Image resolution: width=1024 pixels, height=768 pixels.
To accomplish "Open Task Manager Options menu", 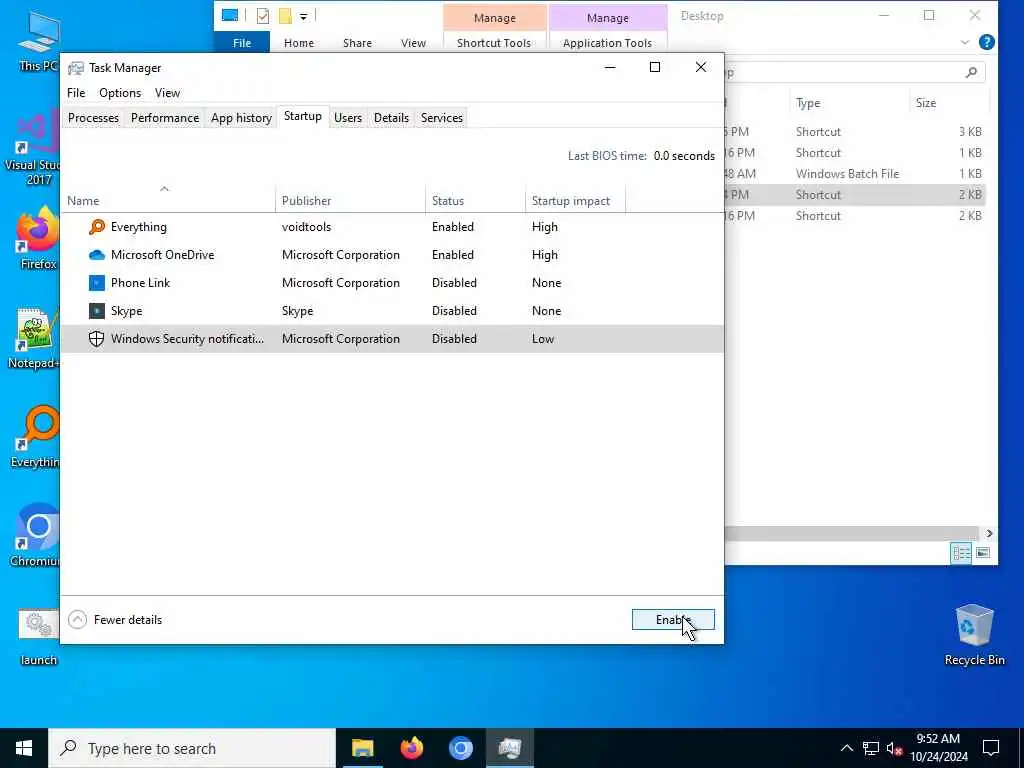I will click(120, 93).
